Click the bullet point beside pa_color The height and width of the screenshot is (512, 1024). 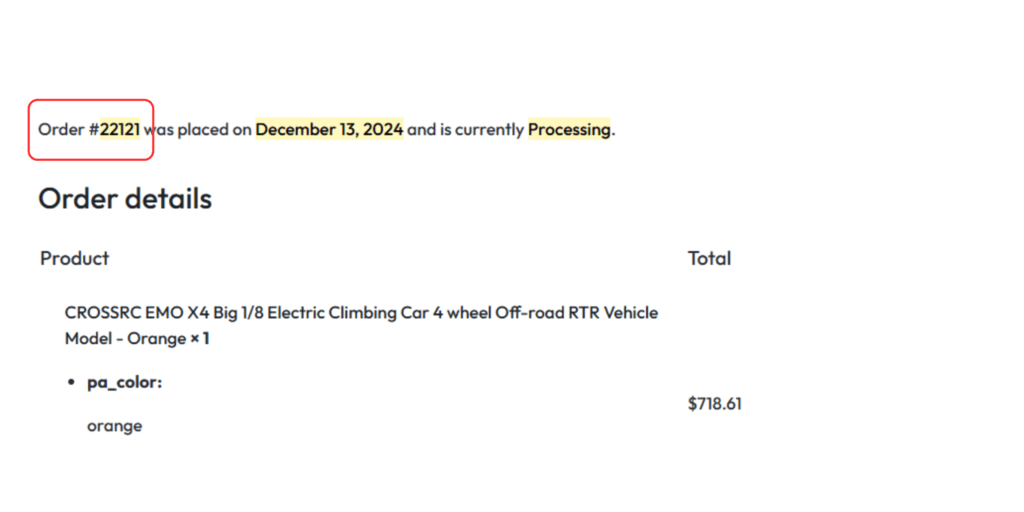(x=71, y=383)
